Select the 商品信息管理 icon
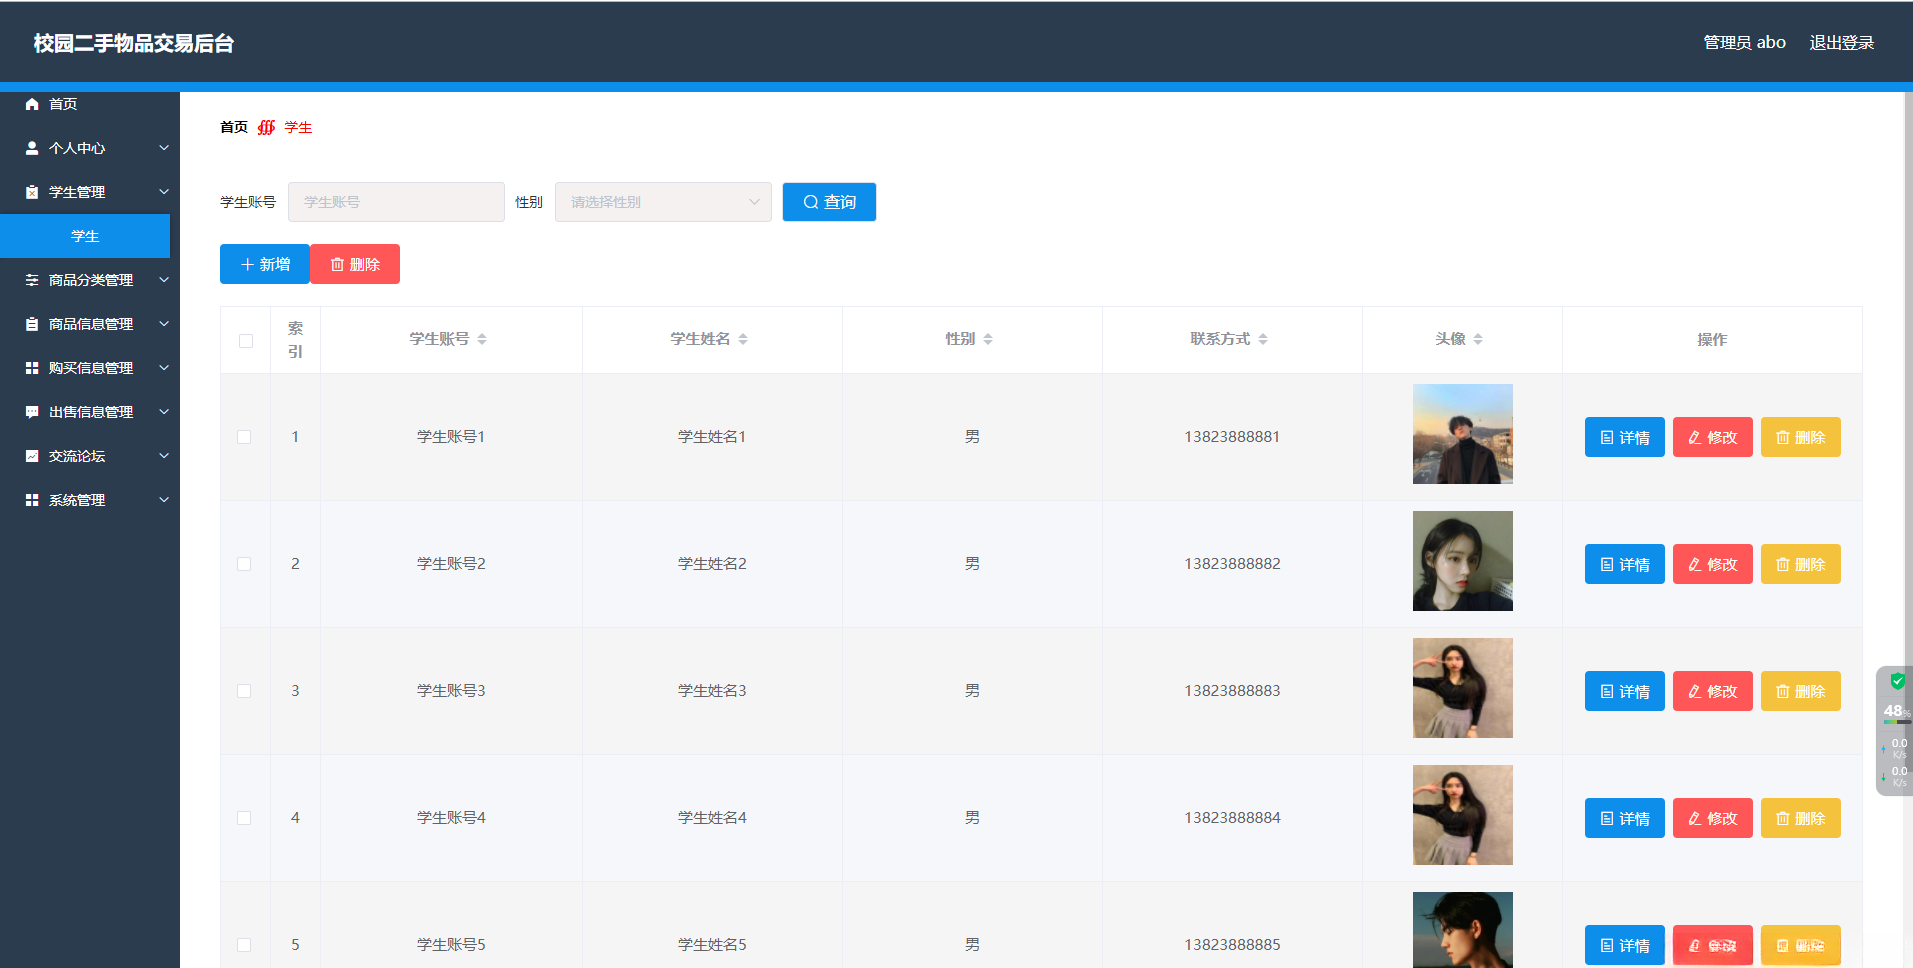Image resolution: width=1913 pixels, height=968 pixels. pos(31,323)
